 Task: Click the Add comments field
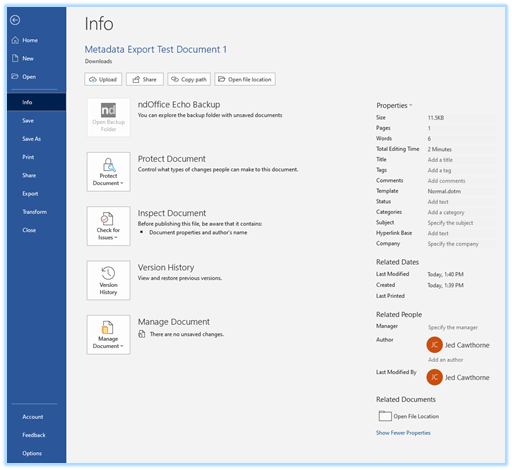462,181
